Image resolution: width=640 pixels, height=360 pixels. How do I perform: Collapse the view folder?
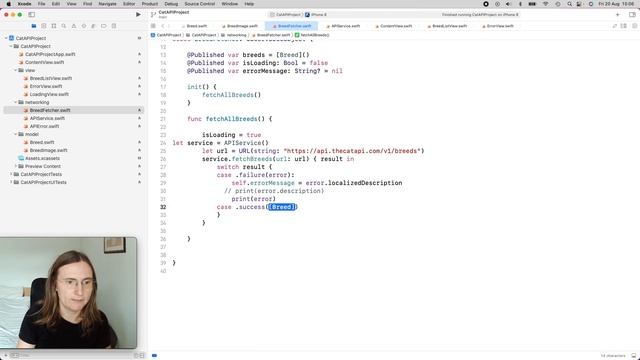[x=16, y=70]
